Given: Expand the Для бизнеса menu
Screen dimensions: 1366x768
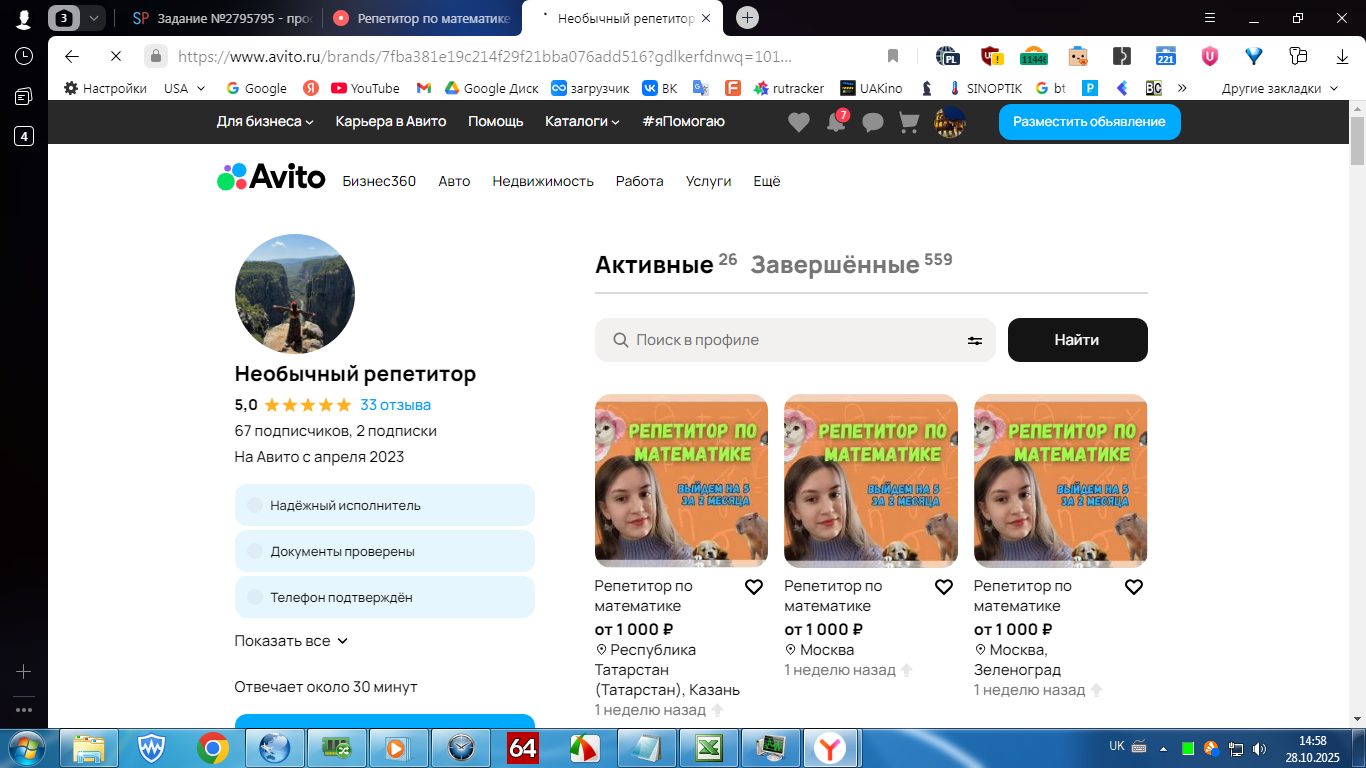Looking at the screenshot, I should click(x=265, y=121).
